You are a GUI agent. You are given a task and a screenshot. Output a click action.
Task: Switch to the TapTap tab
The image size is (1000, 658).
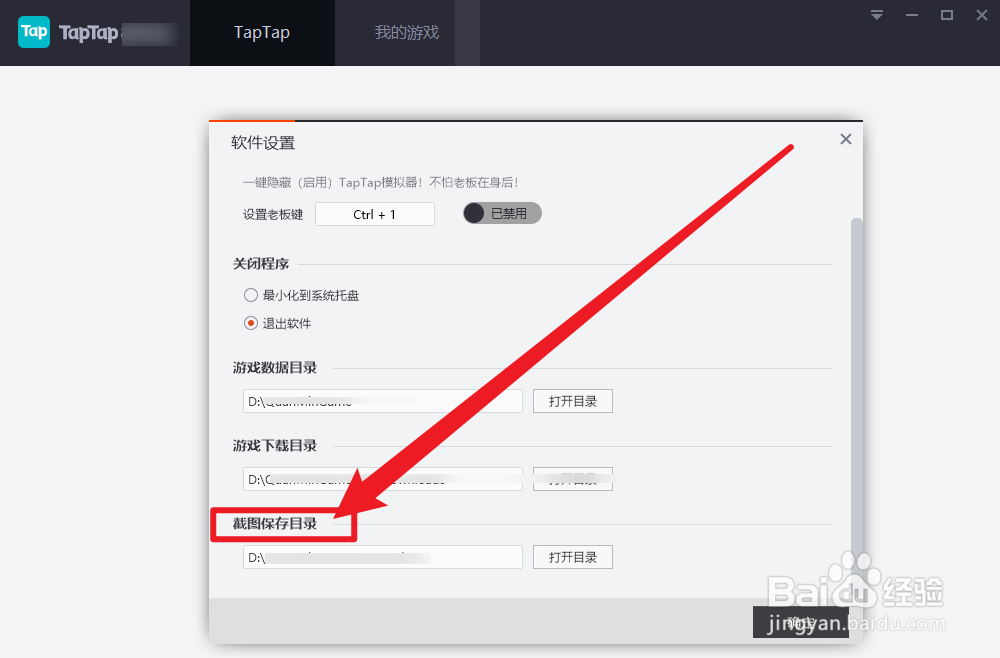pyautogui.click(x=262, y=33)
